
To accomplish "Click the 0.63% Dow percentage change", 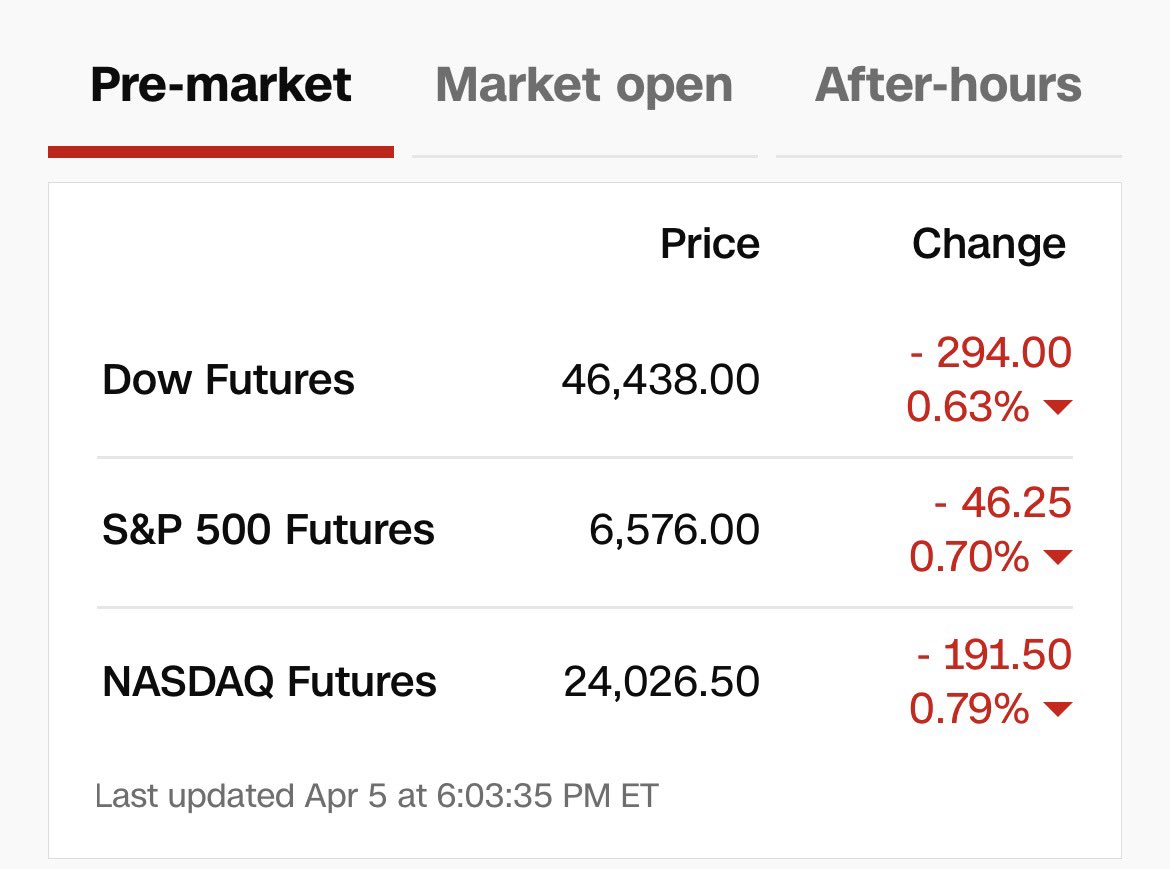I will (968, 407).
